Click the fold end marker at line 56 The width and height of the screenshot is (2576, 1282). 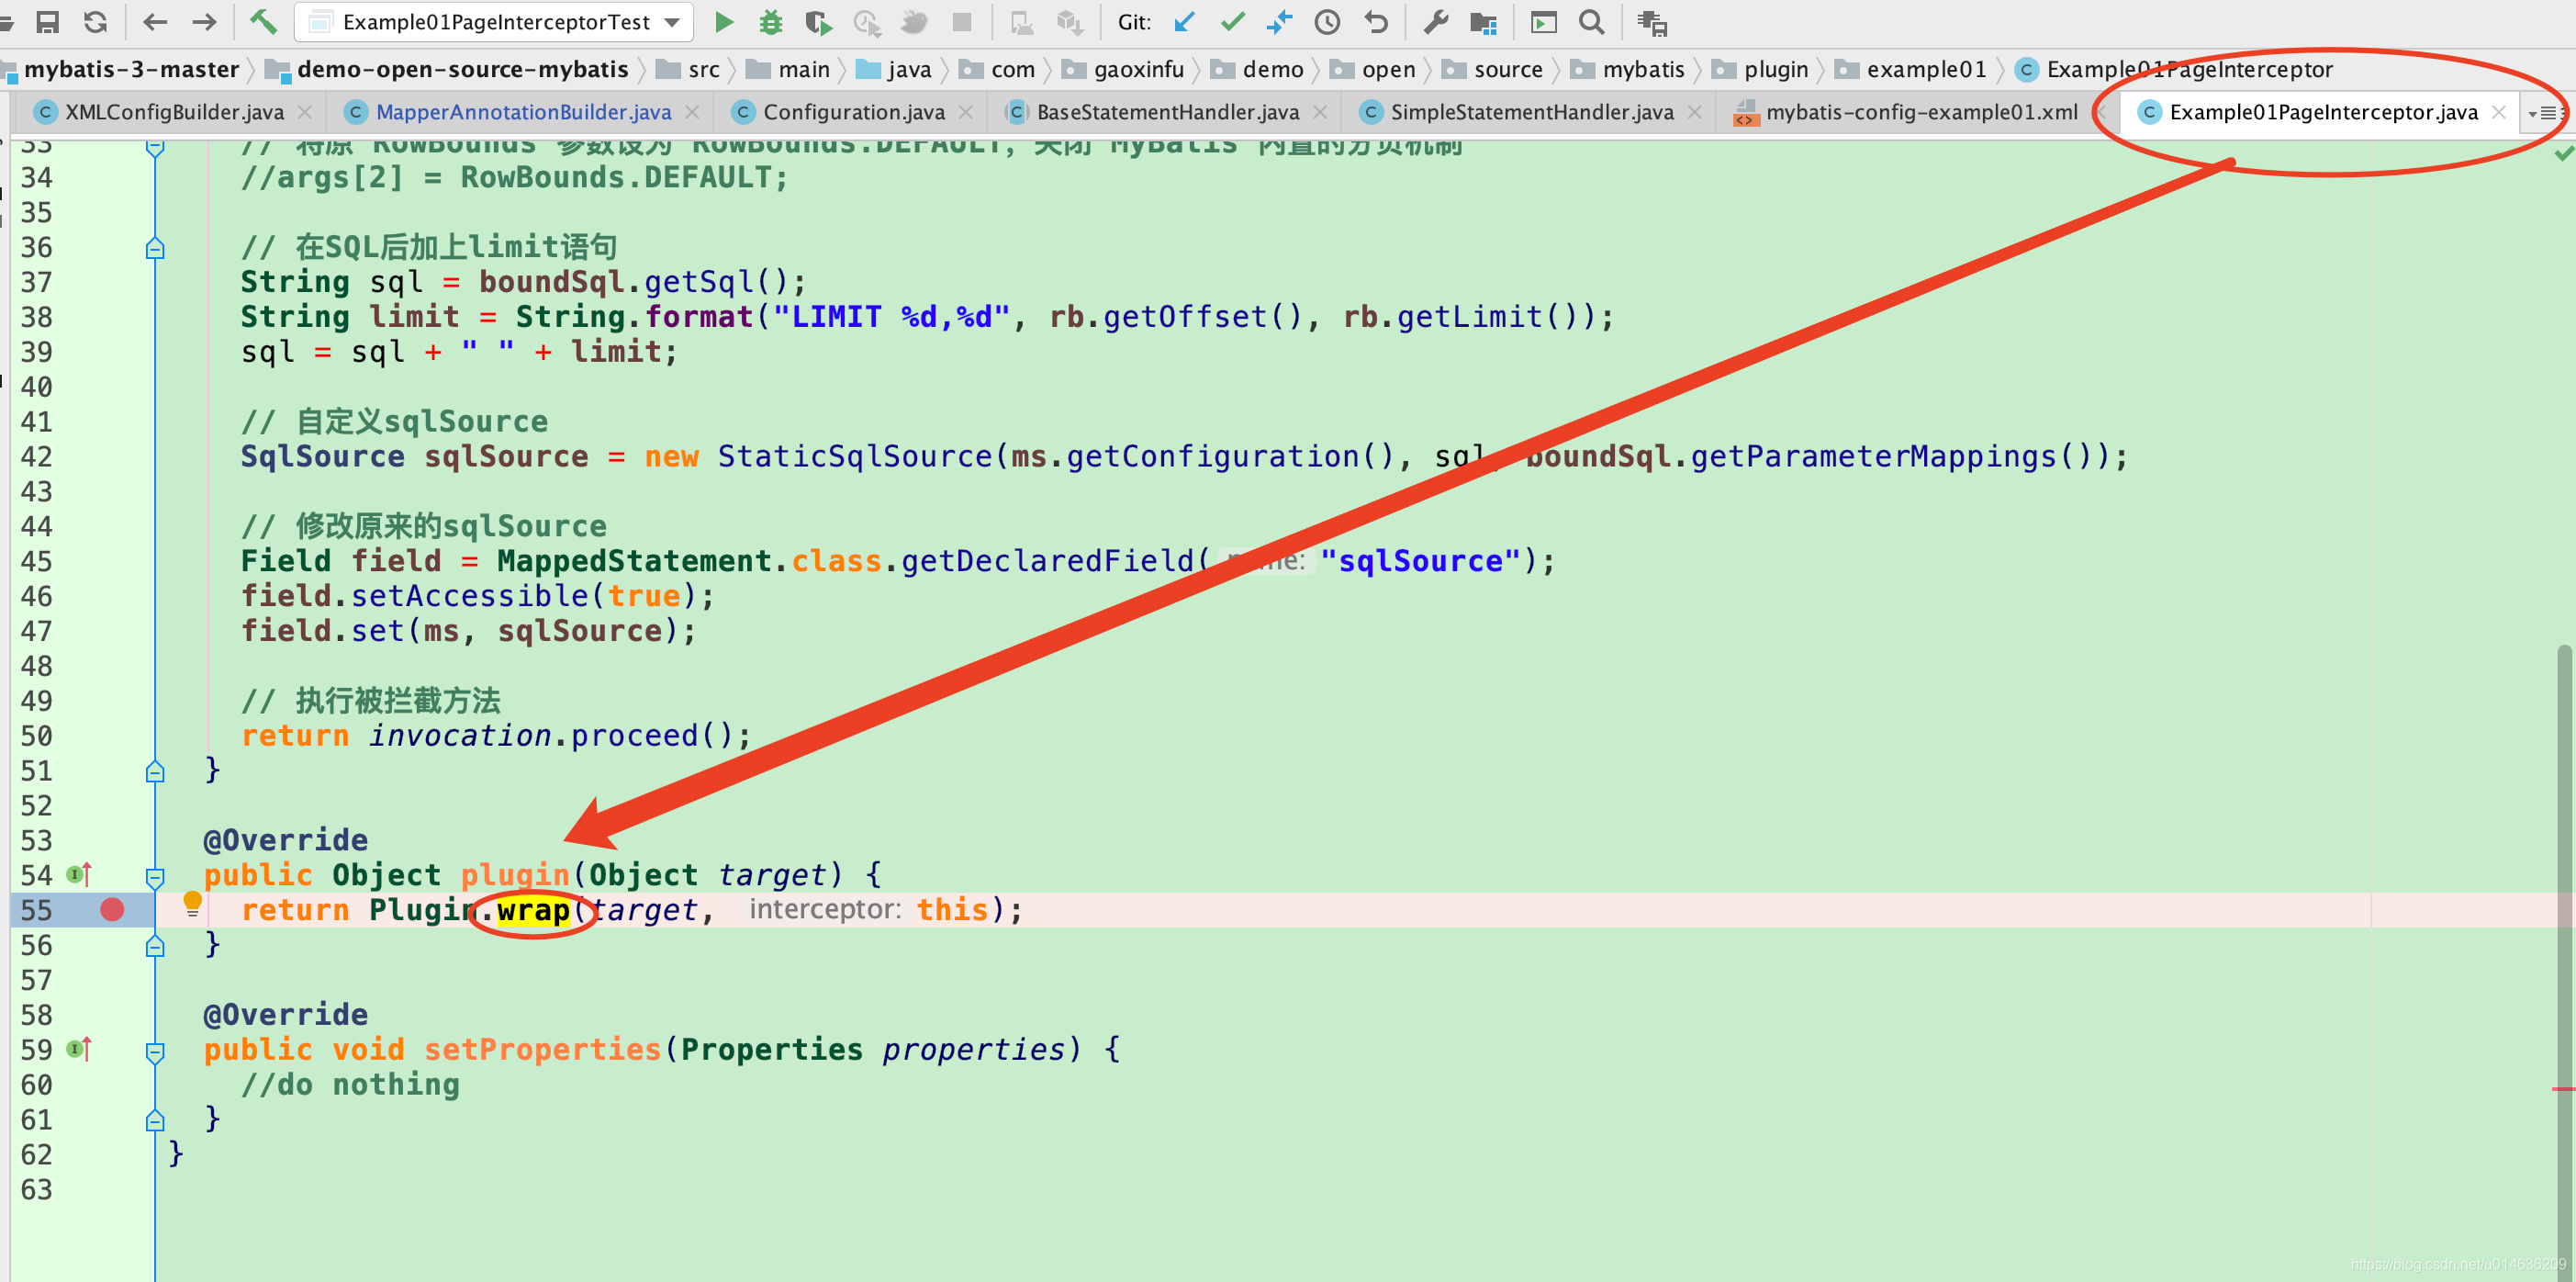(155, 946)
